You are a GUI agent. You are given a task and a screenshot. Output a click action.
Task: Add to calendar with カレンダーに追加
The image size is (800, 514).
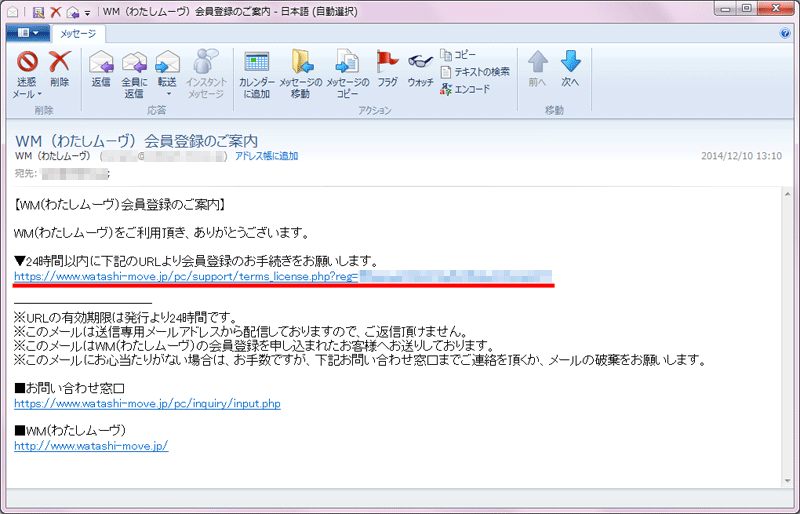[x=257, y=75]
